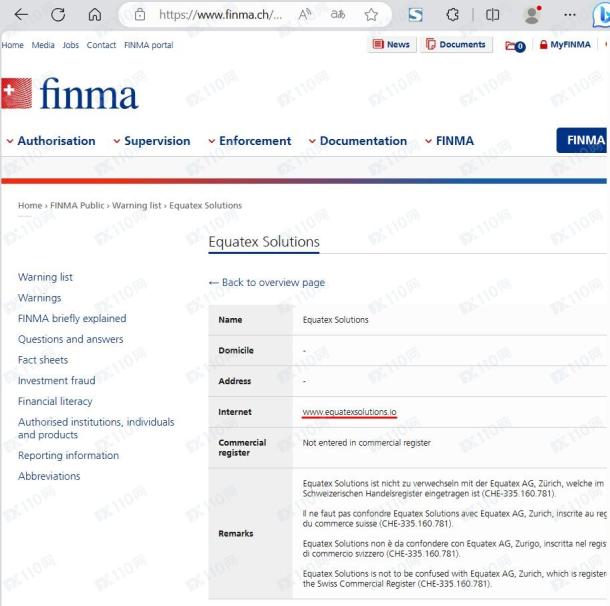
Task: Click the Remarks row label
Action: point(236,533)
